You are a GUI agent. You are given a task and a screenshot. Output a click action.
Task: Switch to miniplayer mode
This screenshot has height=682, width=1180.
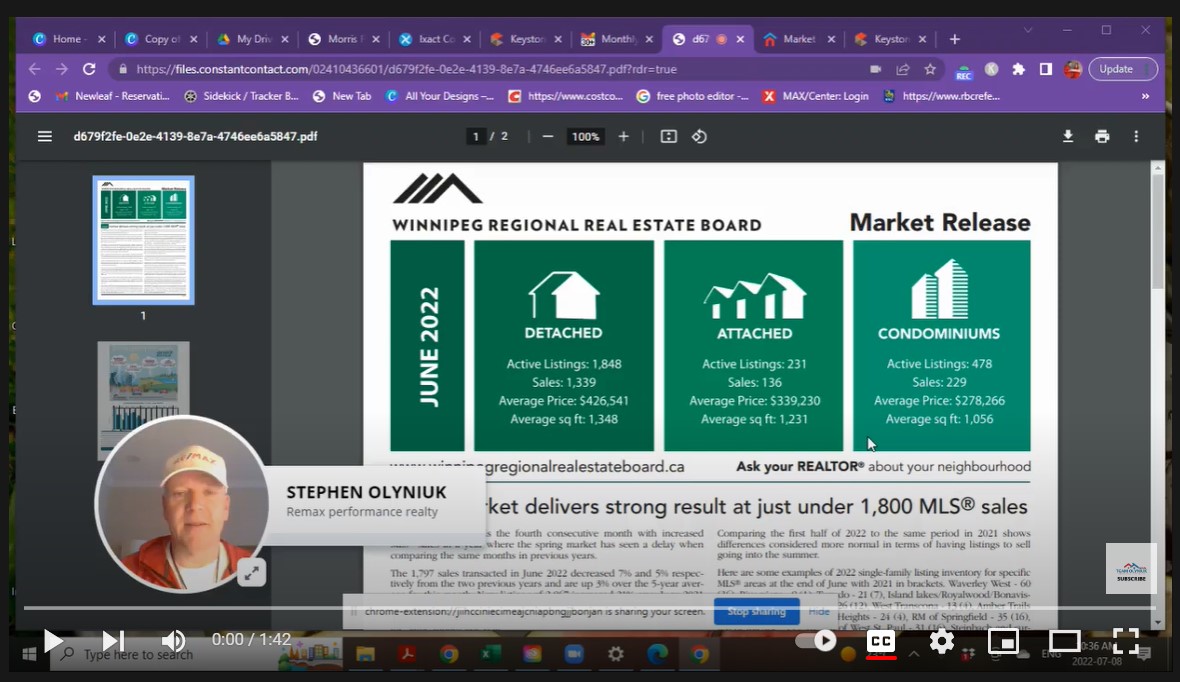[x=1003, y=641]
